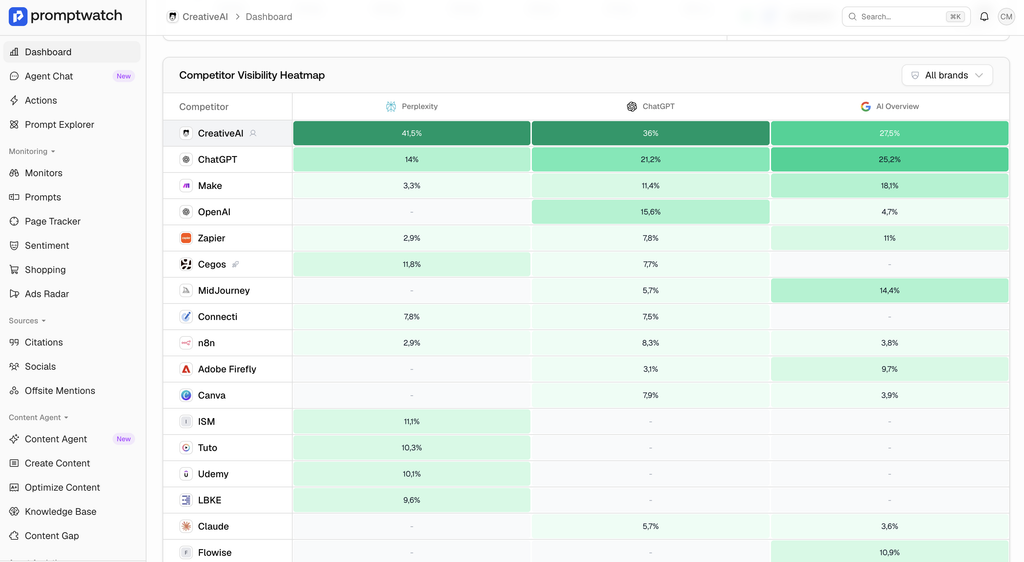Image resolution: width=1024 pixels, height=562 pixels.
Task: Click the link icon next to Cegos
Action: pyautogui.click(x=236, y=264)
